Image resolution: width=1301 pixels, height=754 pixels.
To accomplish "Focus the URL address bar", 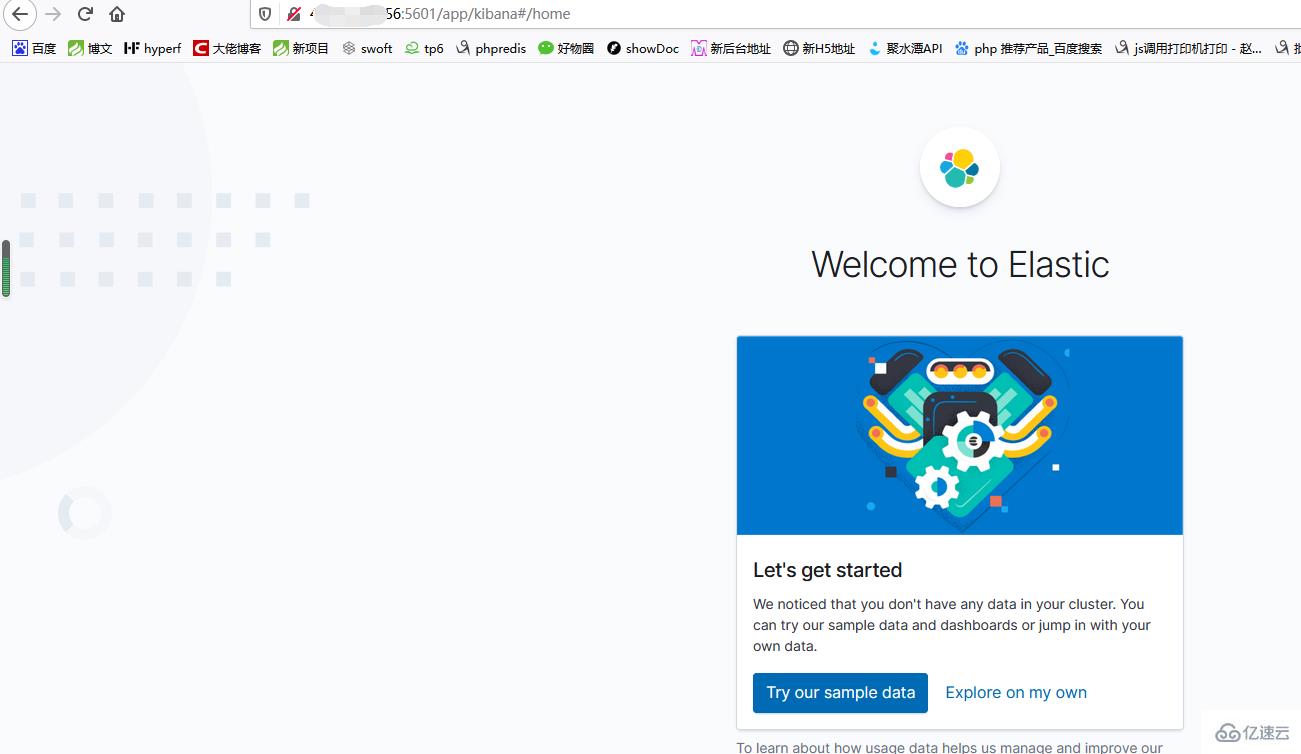I will [775, 14].
